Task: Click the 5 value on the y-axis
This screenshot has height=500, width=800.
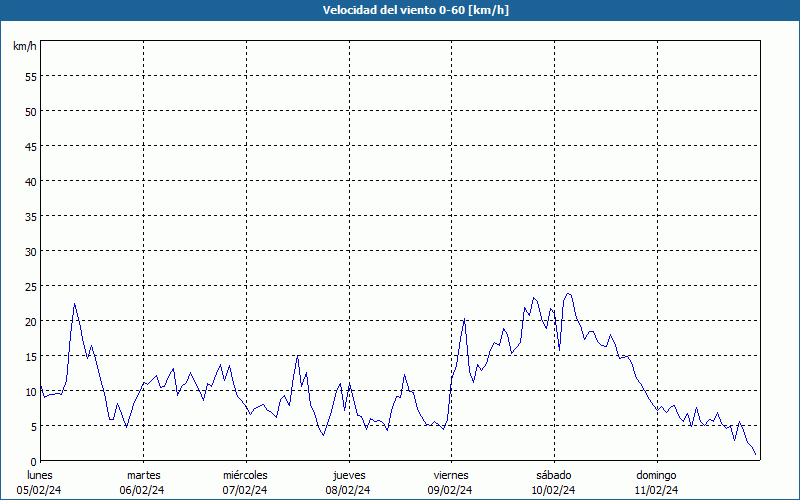Action: tap(34, 427)
